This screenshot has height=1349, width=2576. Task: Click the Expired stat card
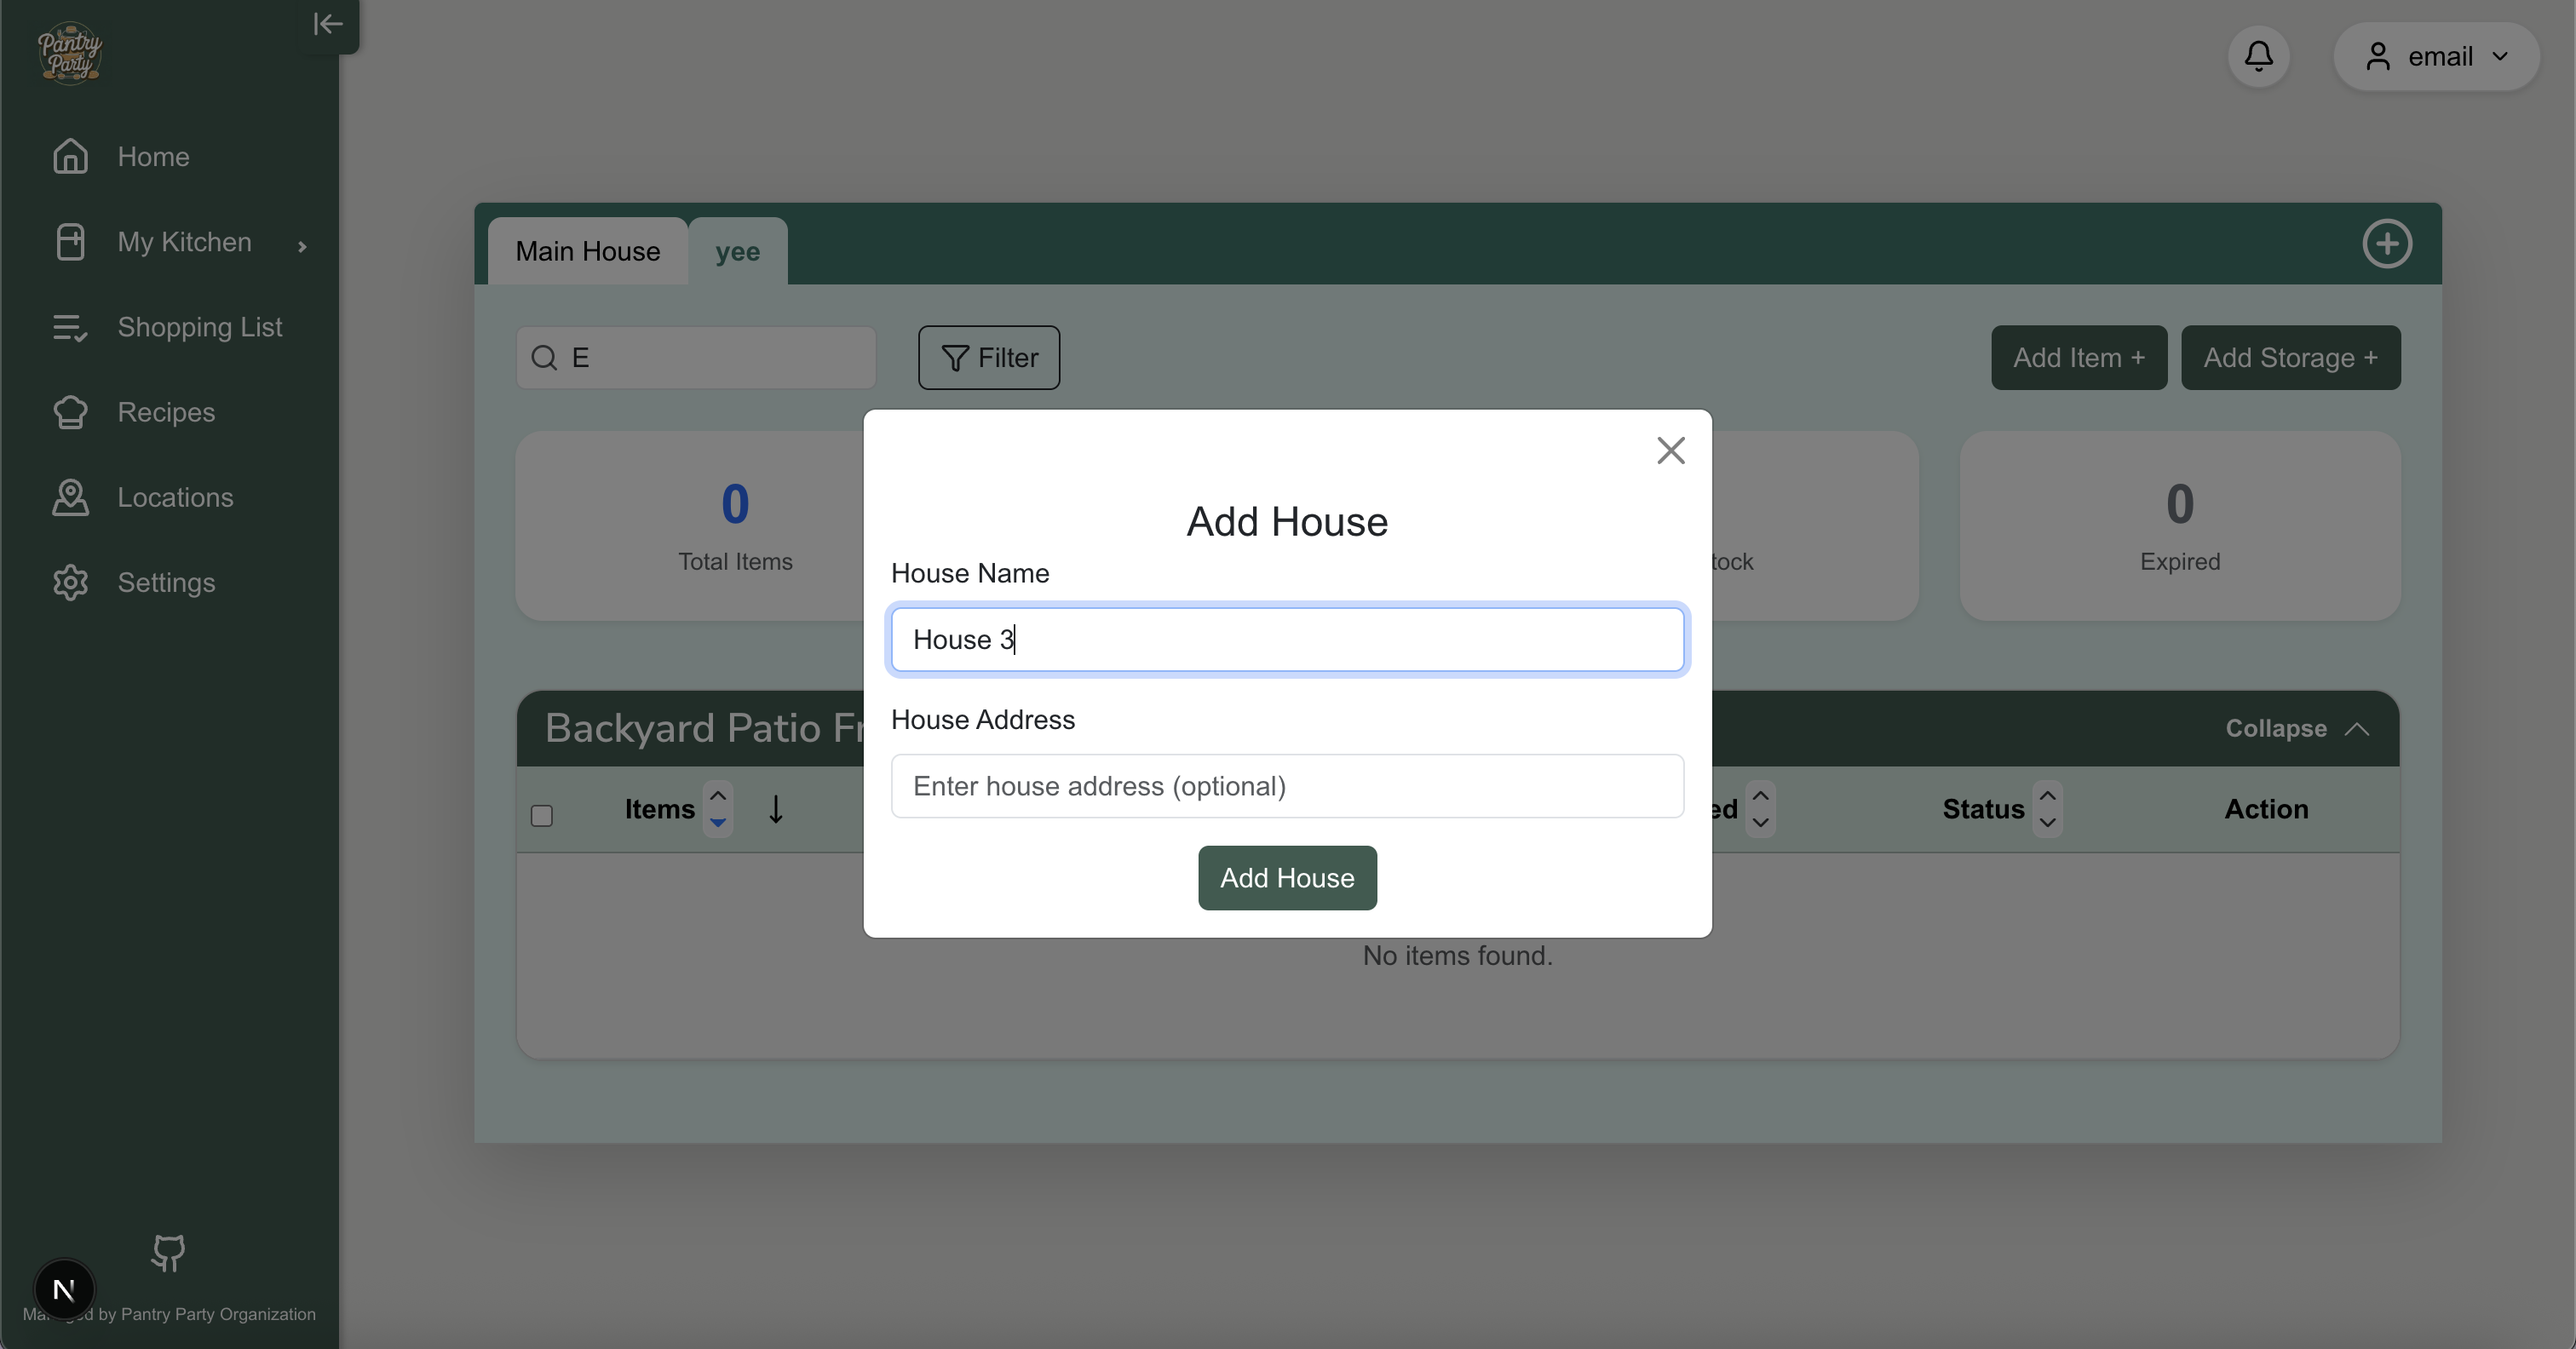[x=2179, y=526]
